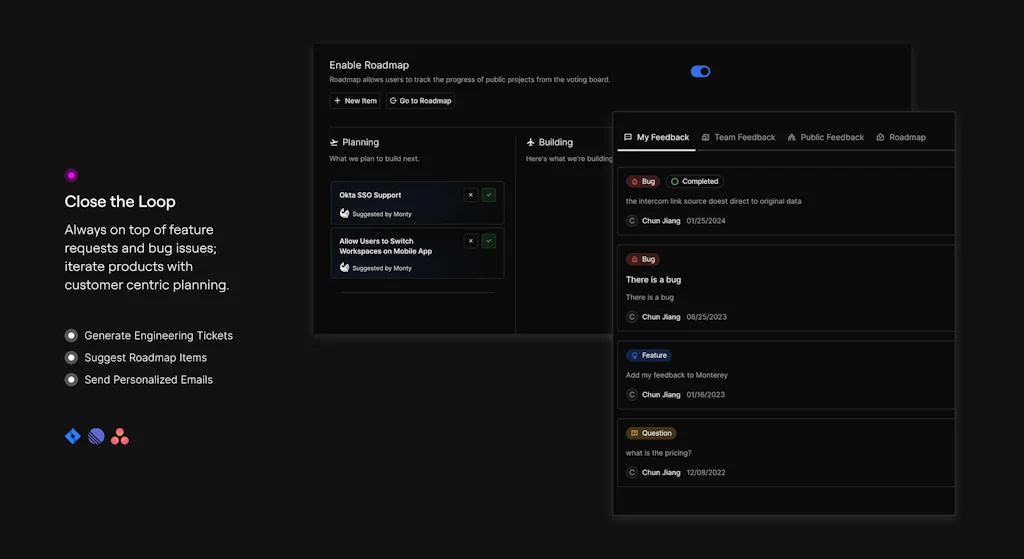Click the Chun Jiang avatar dated 12/08/2022
1024x559 pixels.
(x=632, y=472)
